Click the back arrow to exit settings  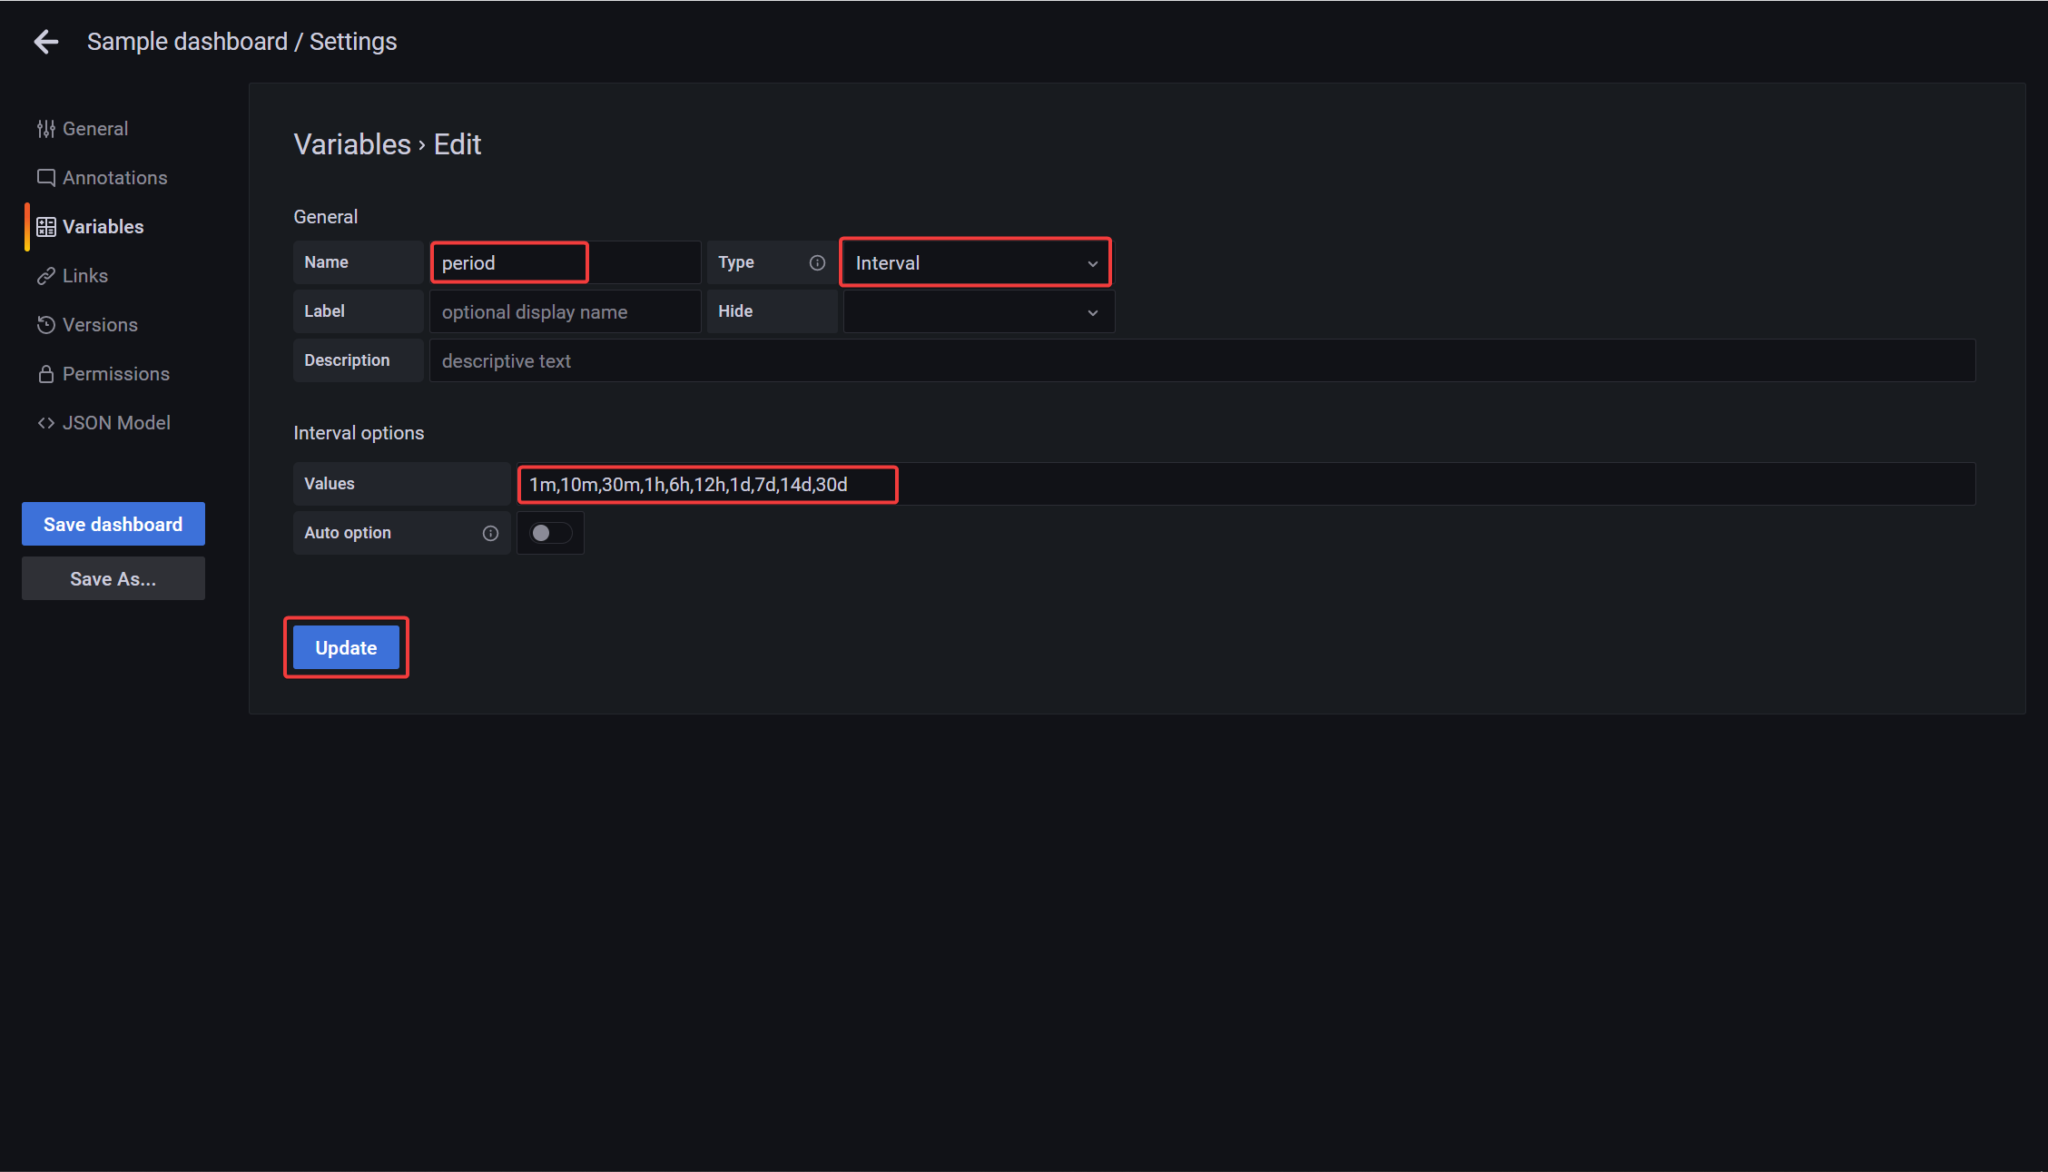[x=46, y=41]
